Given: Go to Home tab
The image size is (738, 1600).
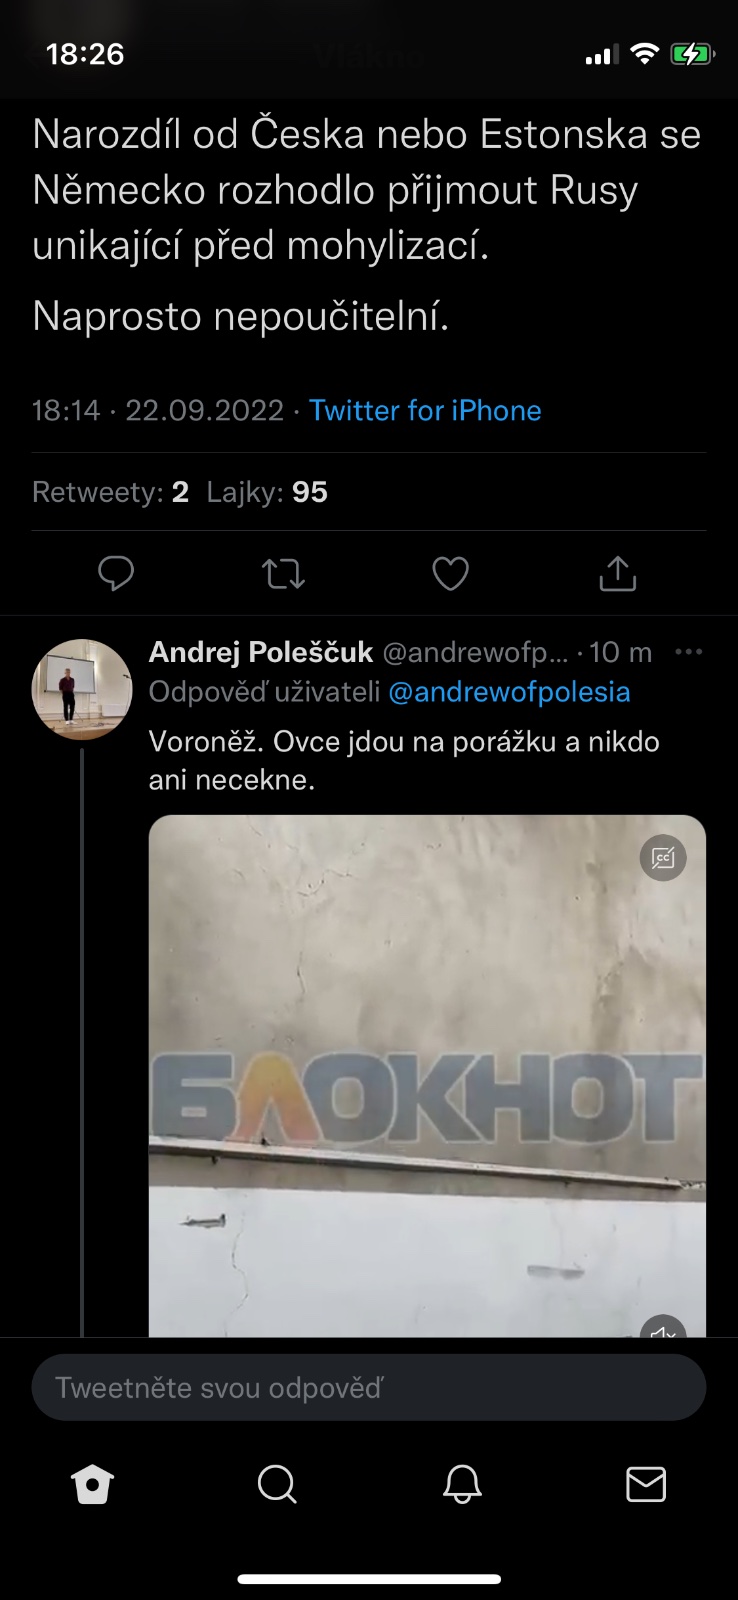Looking at the screenshot, I should click(93, 1485).
